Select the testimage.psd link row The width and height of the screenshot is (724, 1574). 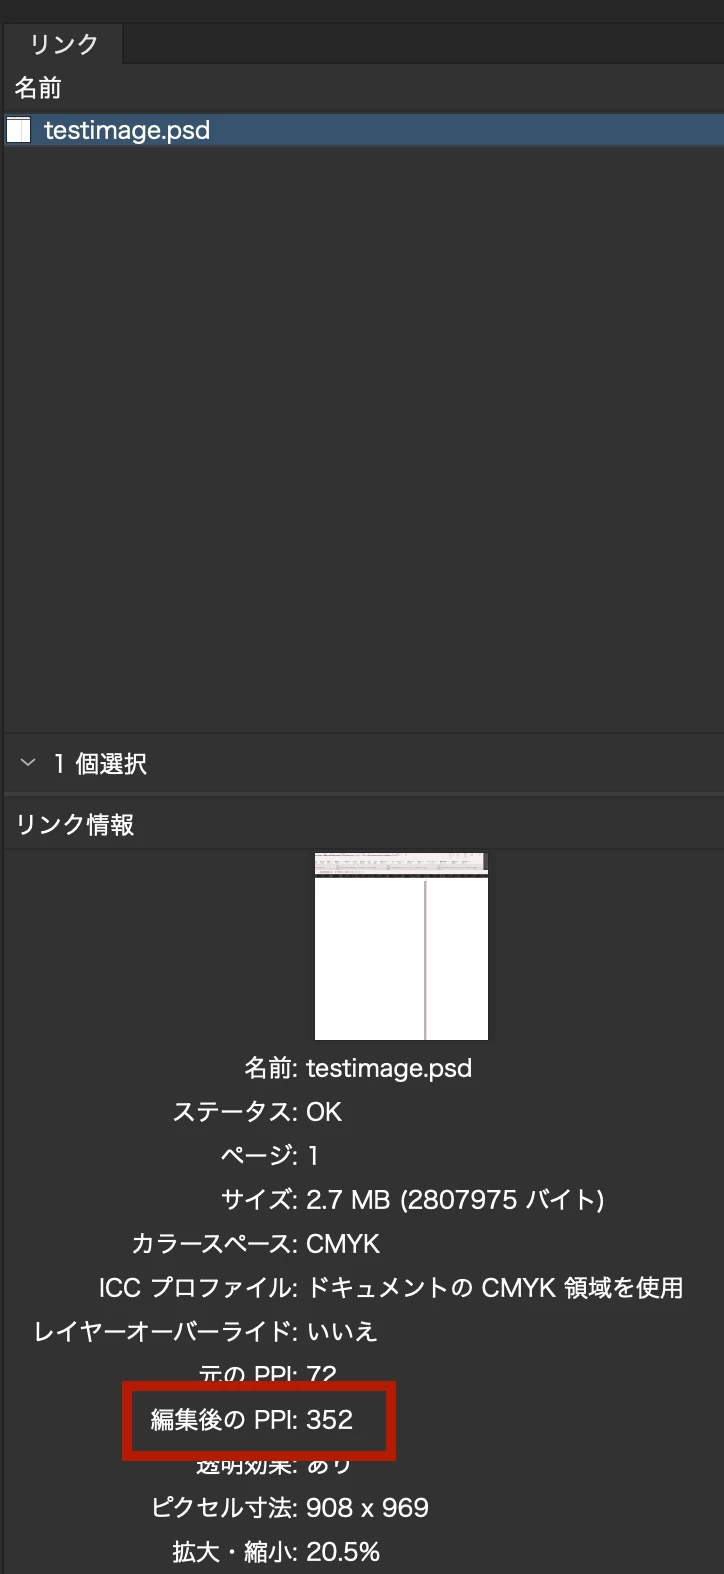point(362,130)
